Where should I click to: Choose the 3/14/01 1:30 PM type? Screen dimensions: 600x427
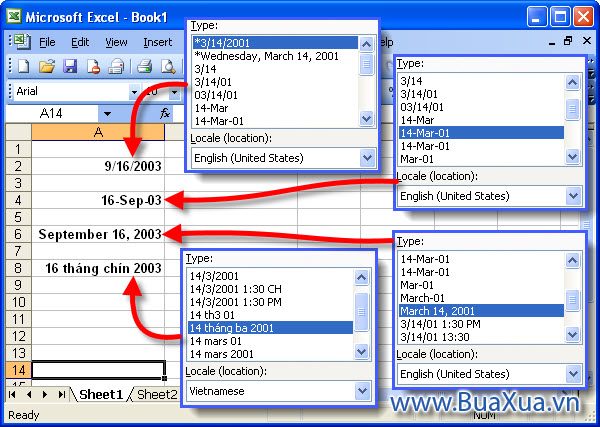pos(481,324)
